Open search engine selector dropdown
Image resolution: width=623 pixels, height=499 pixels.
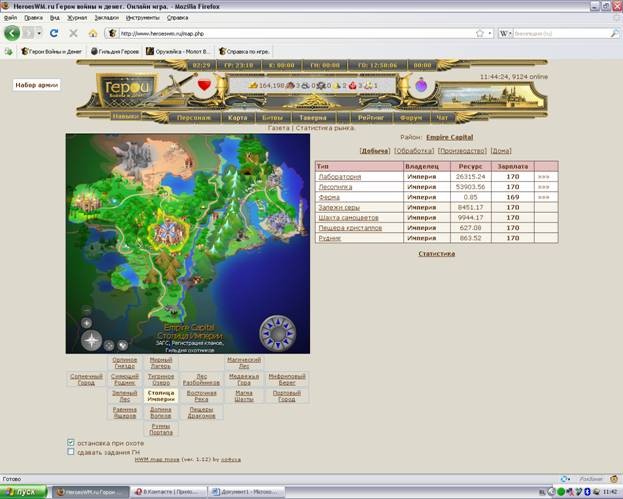tap(505, 33)
